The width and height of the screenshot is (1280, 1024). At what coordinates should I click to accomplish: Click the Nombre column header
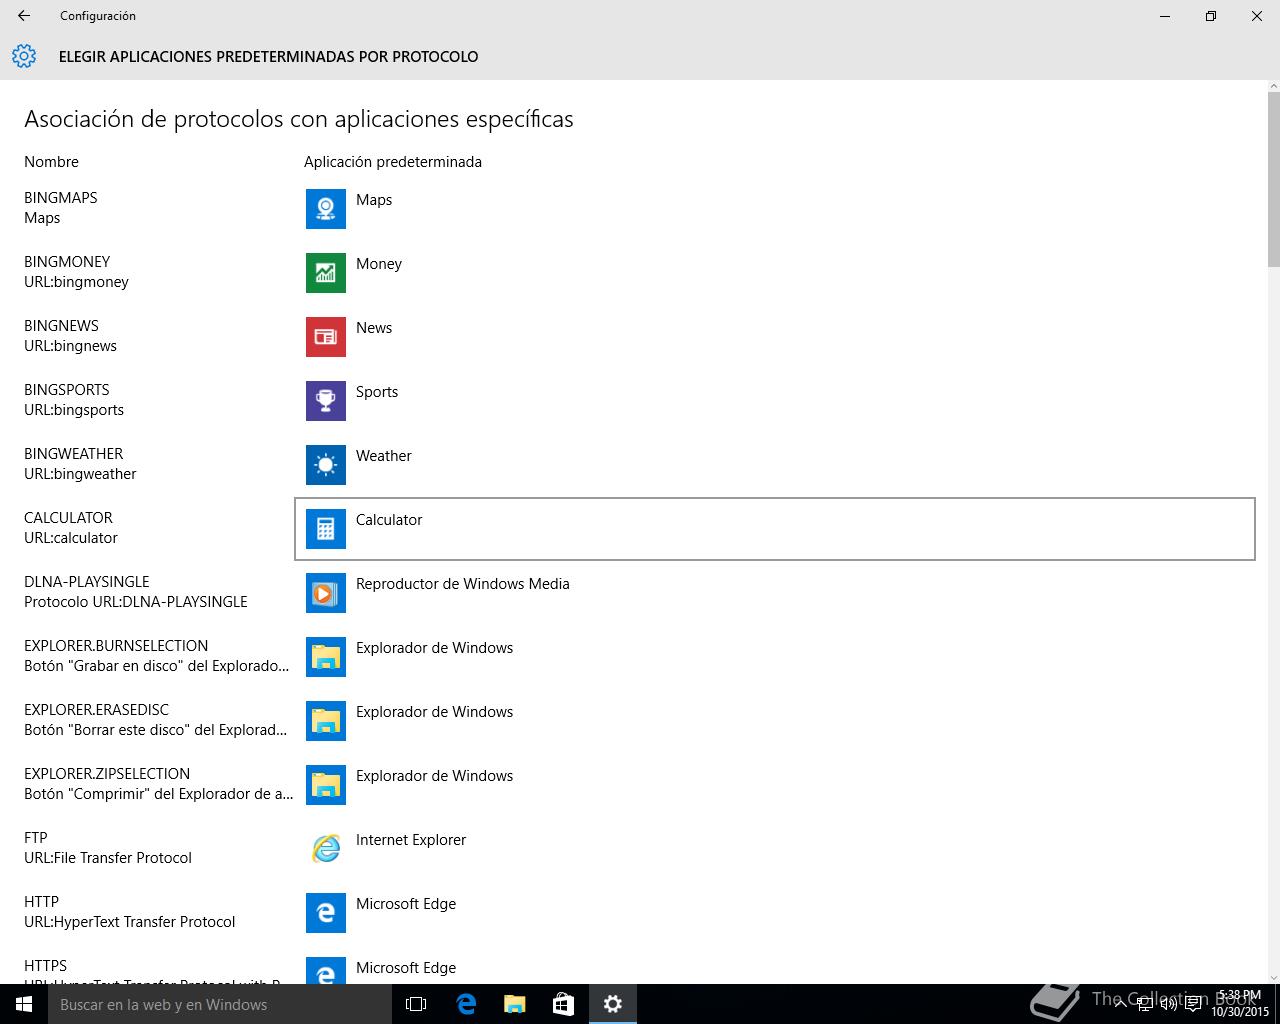point(51,162)
